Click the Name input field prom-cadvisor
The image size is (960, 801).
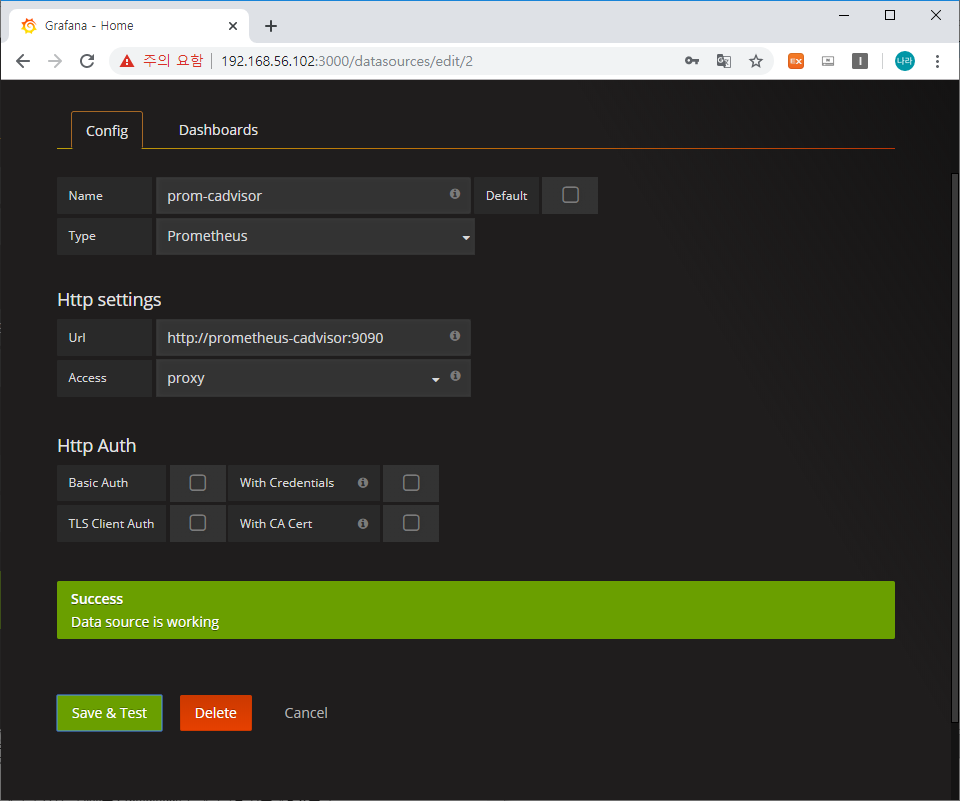click(313, 195)
